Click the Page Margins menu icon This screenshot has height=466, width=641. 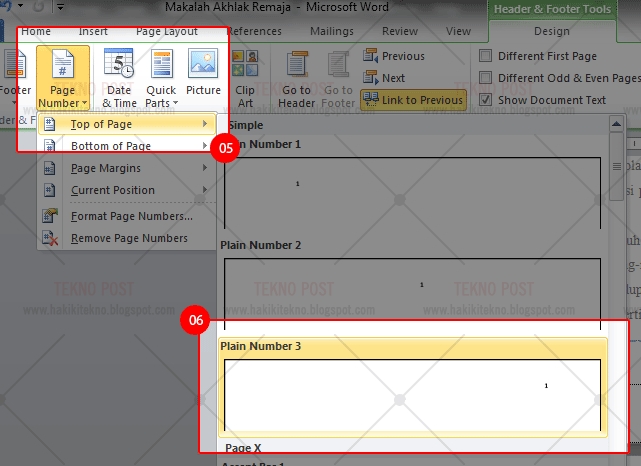49,168
